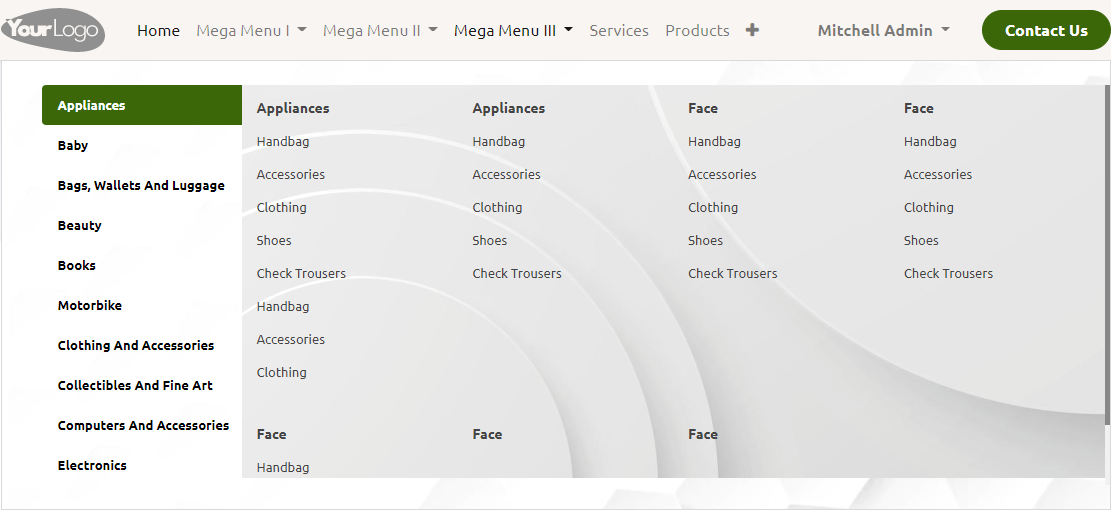Click Handbag link under first Appliances heading
Viewport: 1111px width, 510px height.
pos(283,142)
